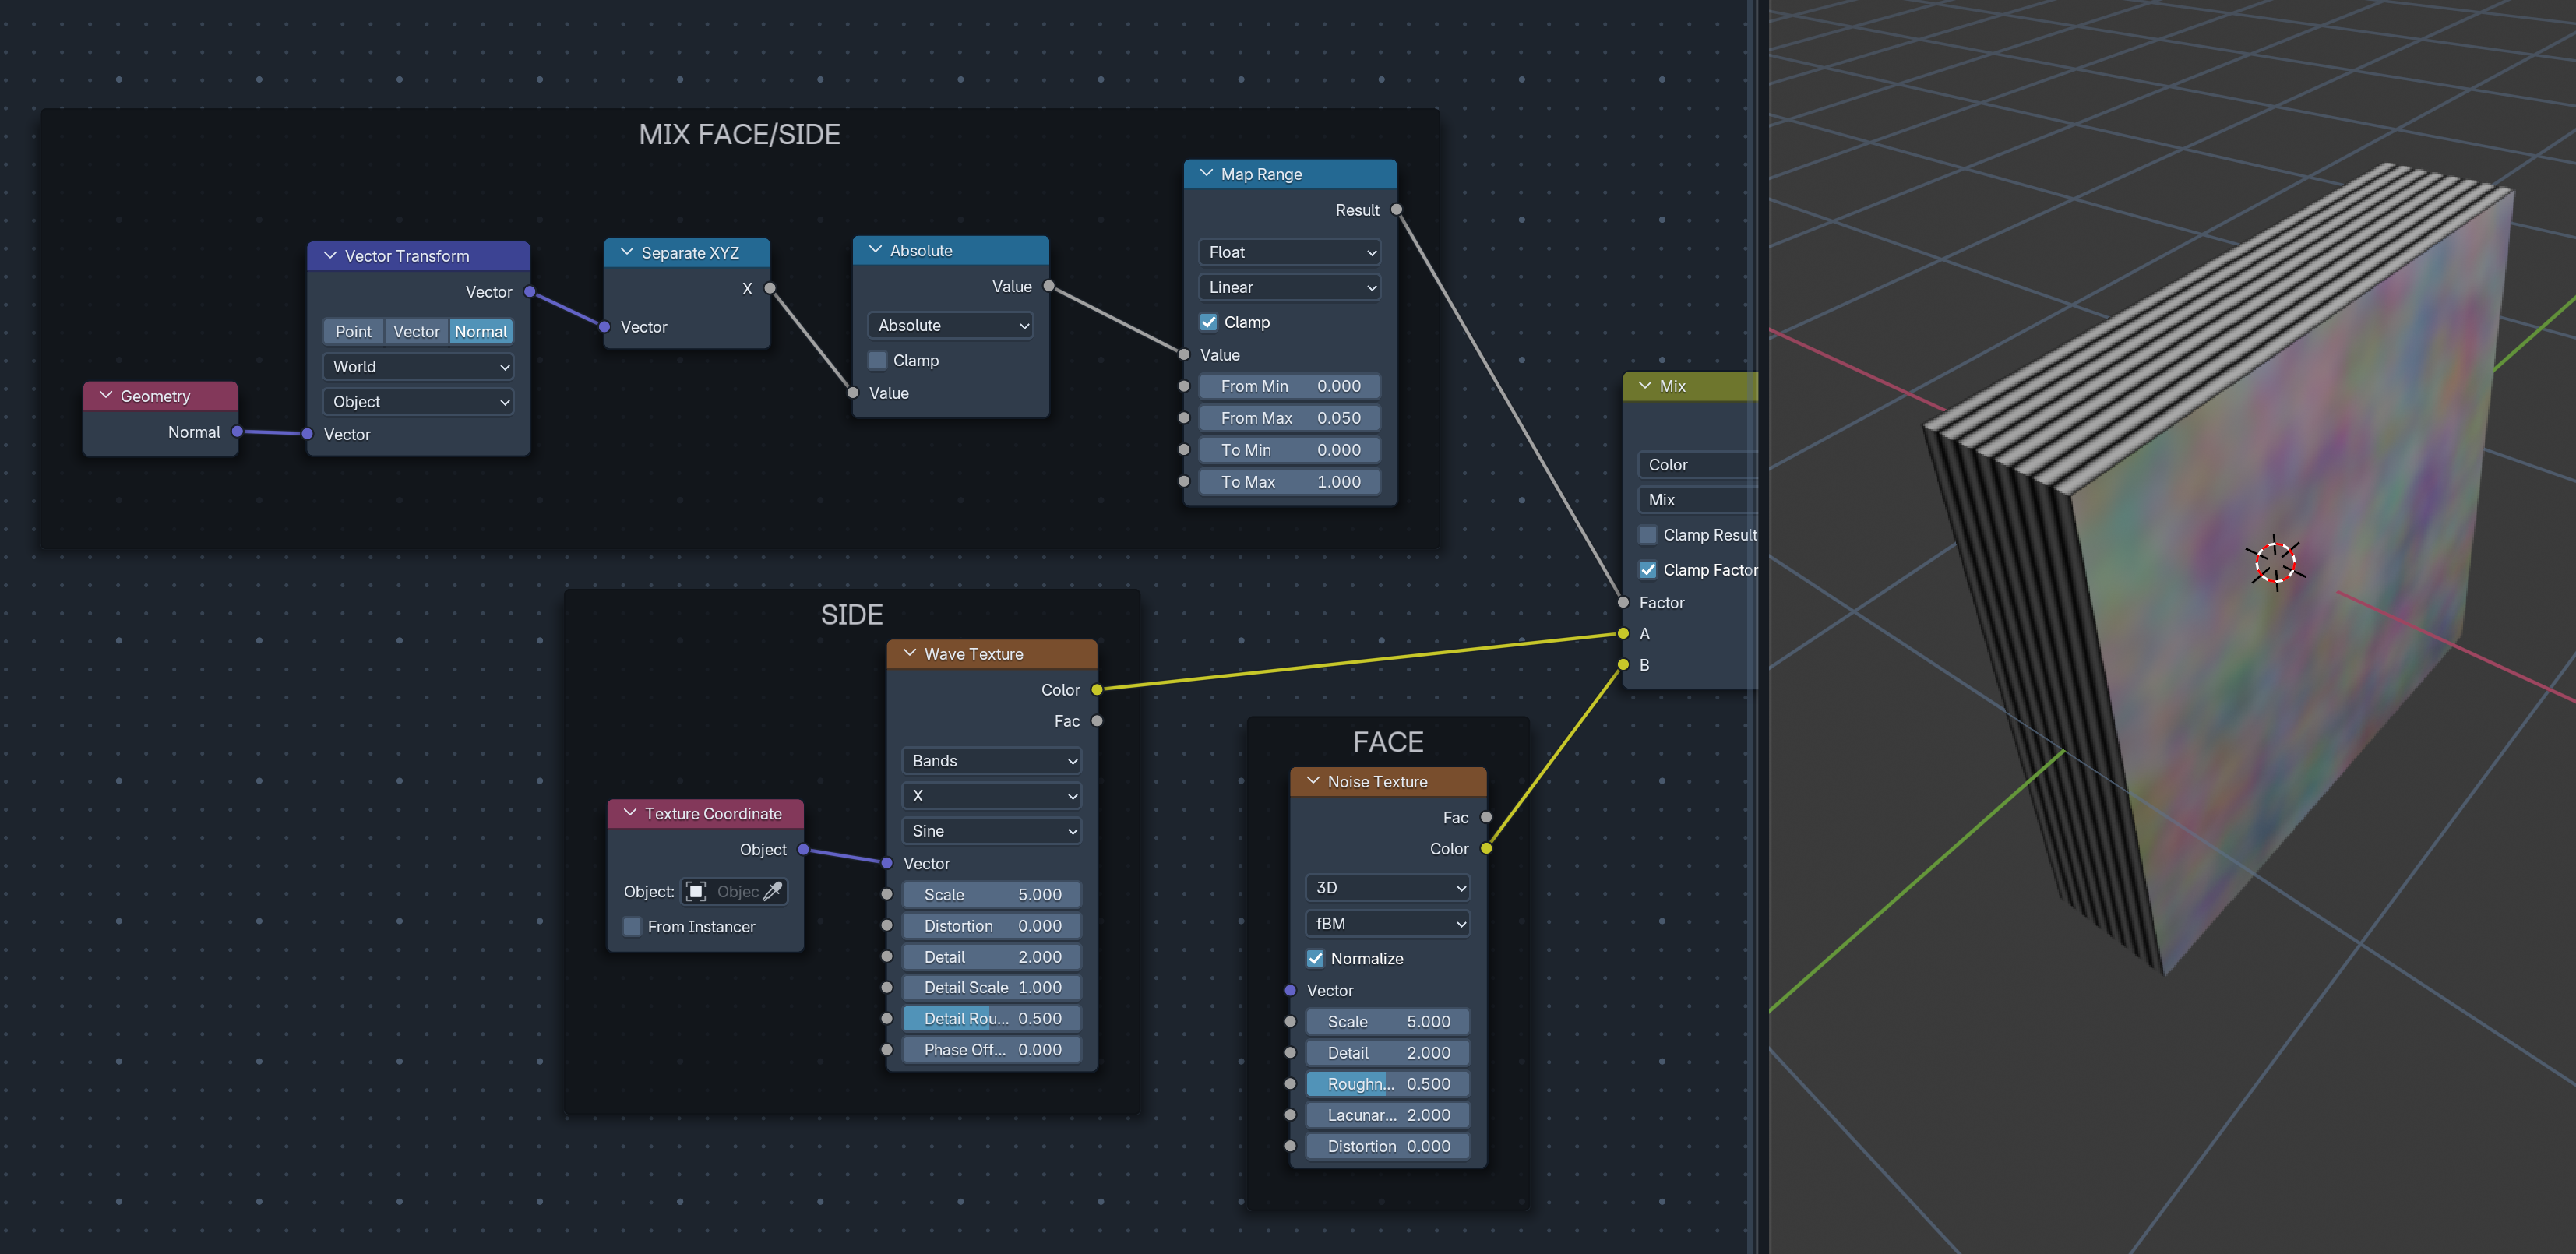Click the Noise Texture Vector input socket
The width and height of the screenshot is (2576, 1254).
coord(1290,990)
